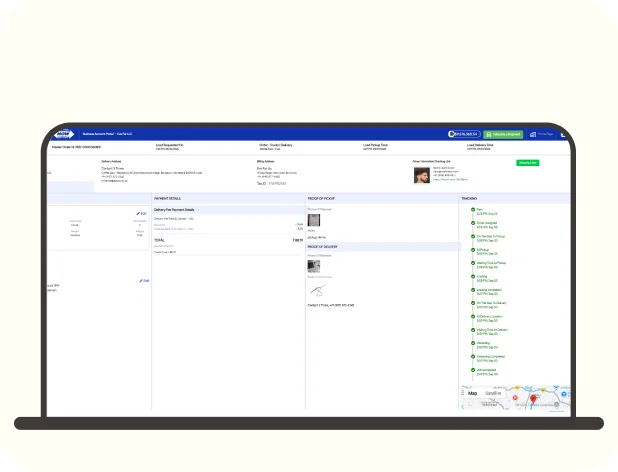The width and height of the screenshot is (618, 472).
Task: Select the Driver Assigned tracking checkmark
Action: (x=473, y=223)
